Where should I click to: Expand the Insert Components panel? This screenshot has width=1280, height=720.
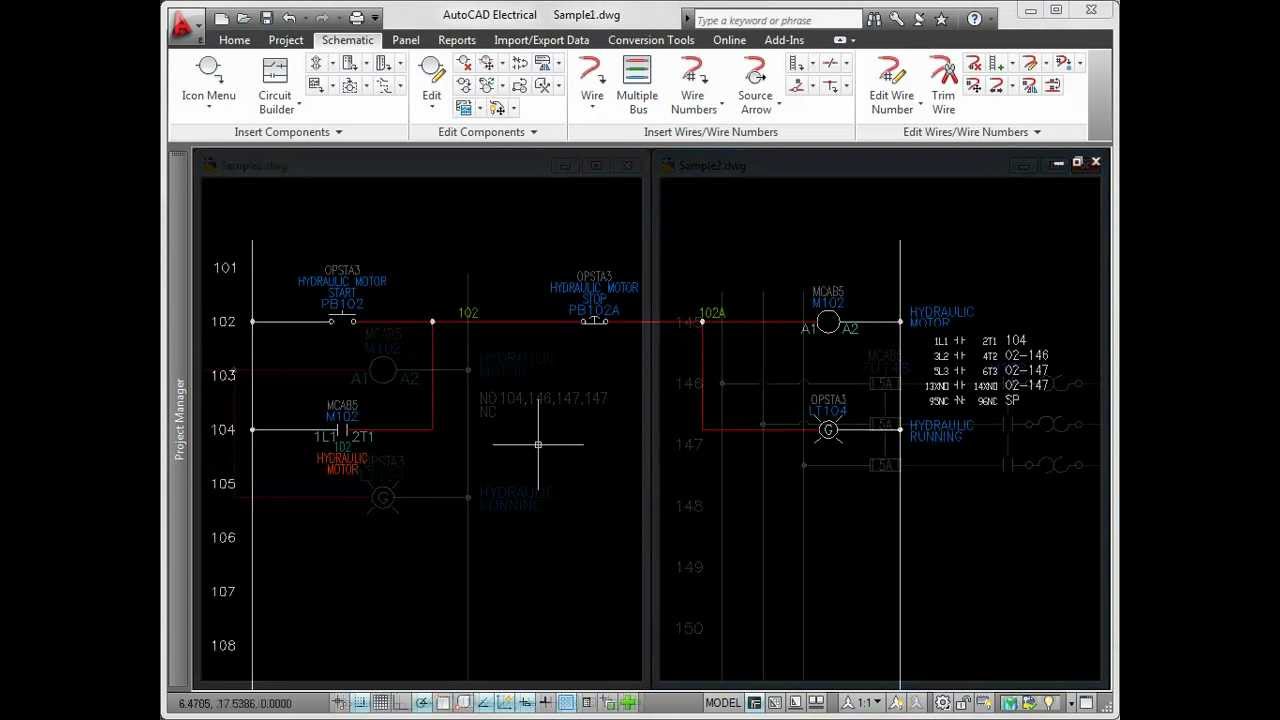click(288, 132)
